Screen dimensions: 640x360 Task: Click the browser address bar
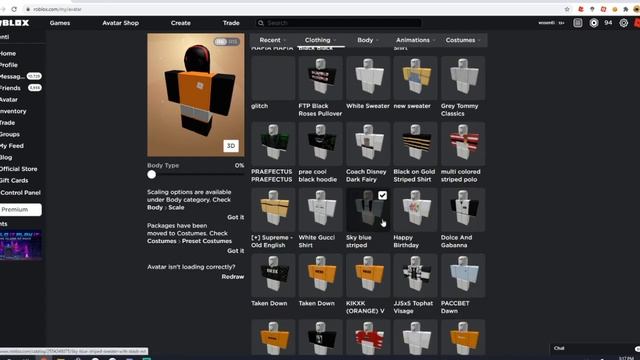[x=293, y=9]
